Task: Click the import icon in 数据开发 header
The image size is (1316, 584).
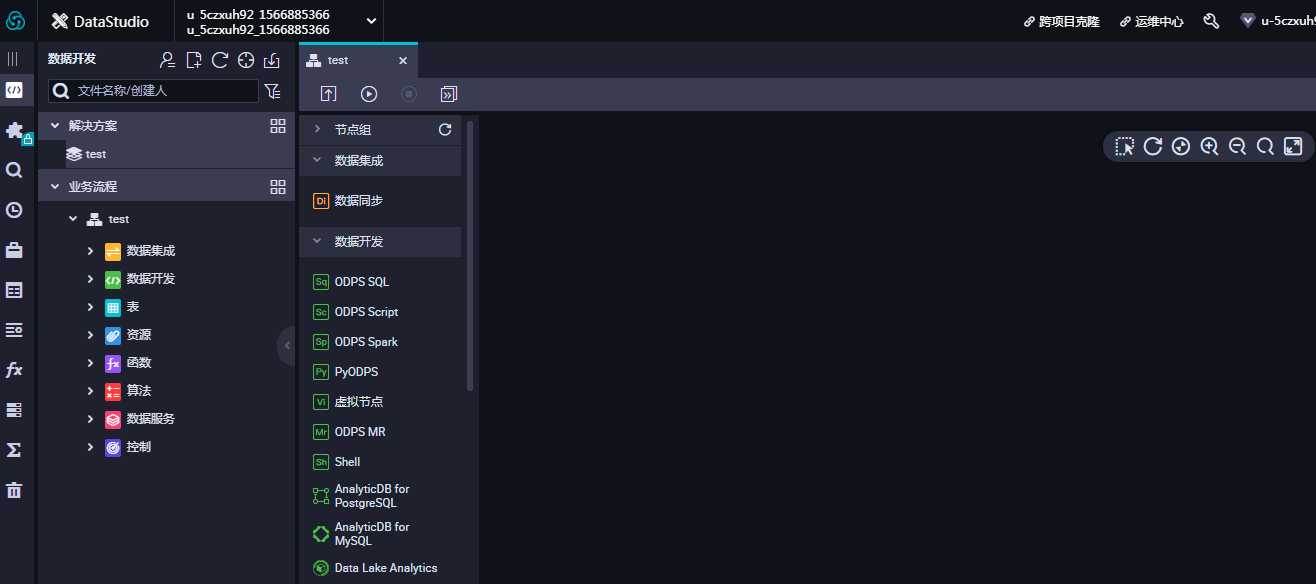Action: tap(271, 60)
